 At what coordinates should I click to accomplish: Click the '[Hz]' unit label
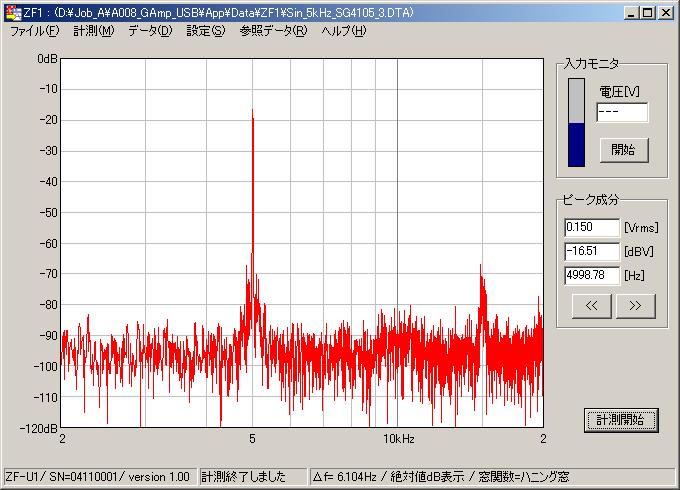coord(634,275)
